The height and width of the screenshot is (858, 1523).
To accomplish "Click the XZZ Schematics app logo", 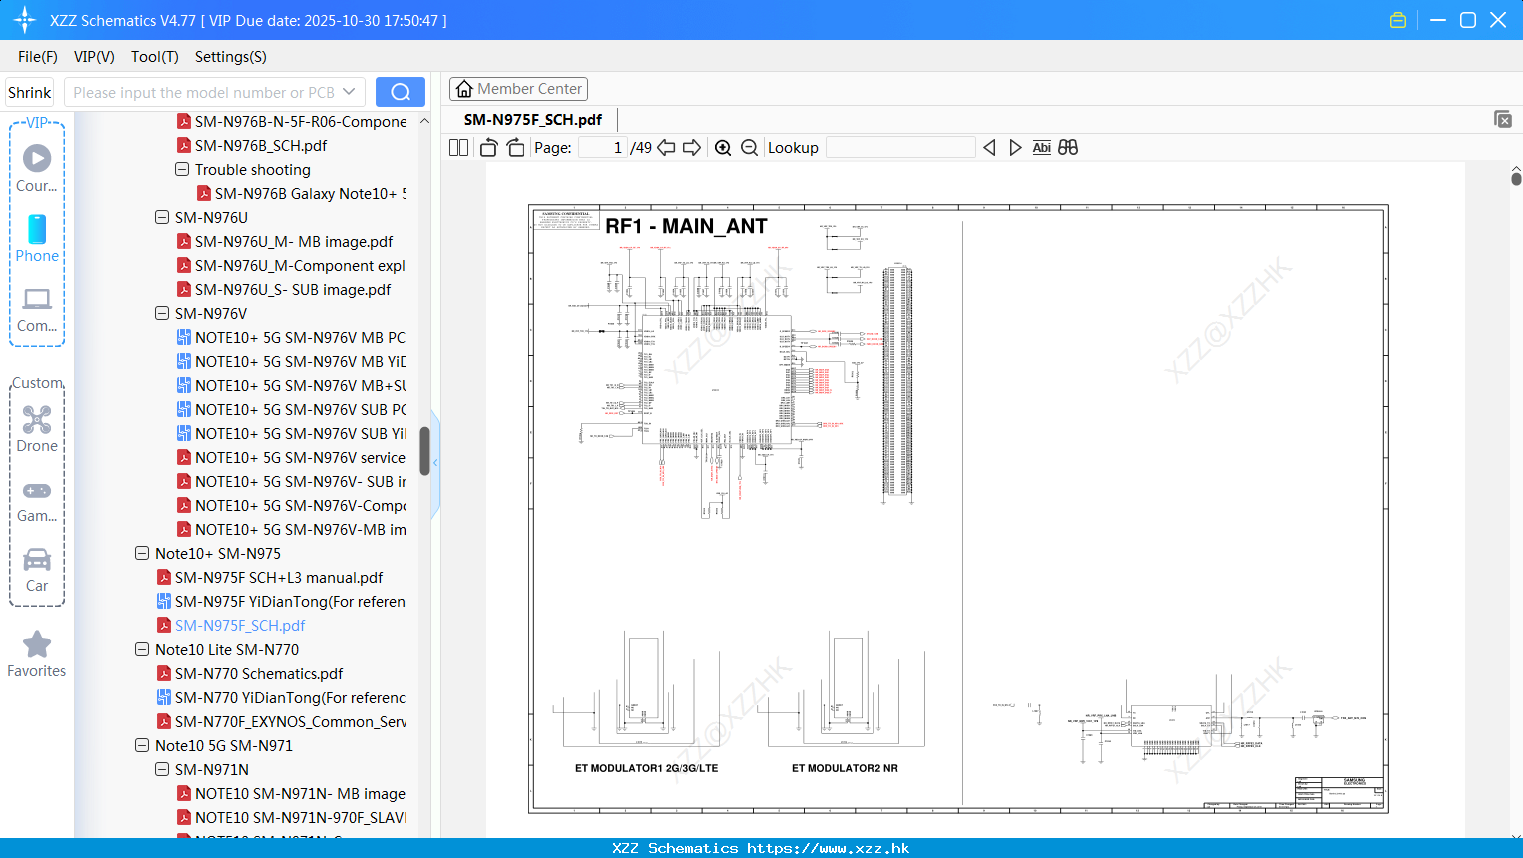I will [25, 20].
